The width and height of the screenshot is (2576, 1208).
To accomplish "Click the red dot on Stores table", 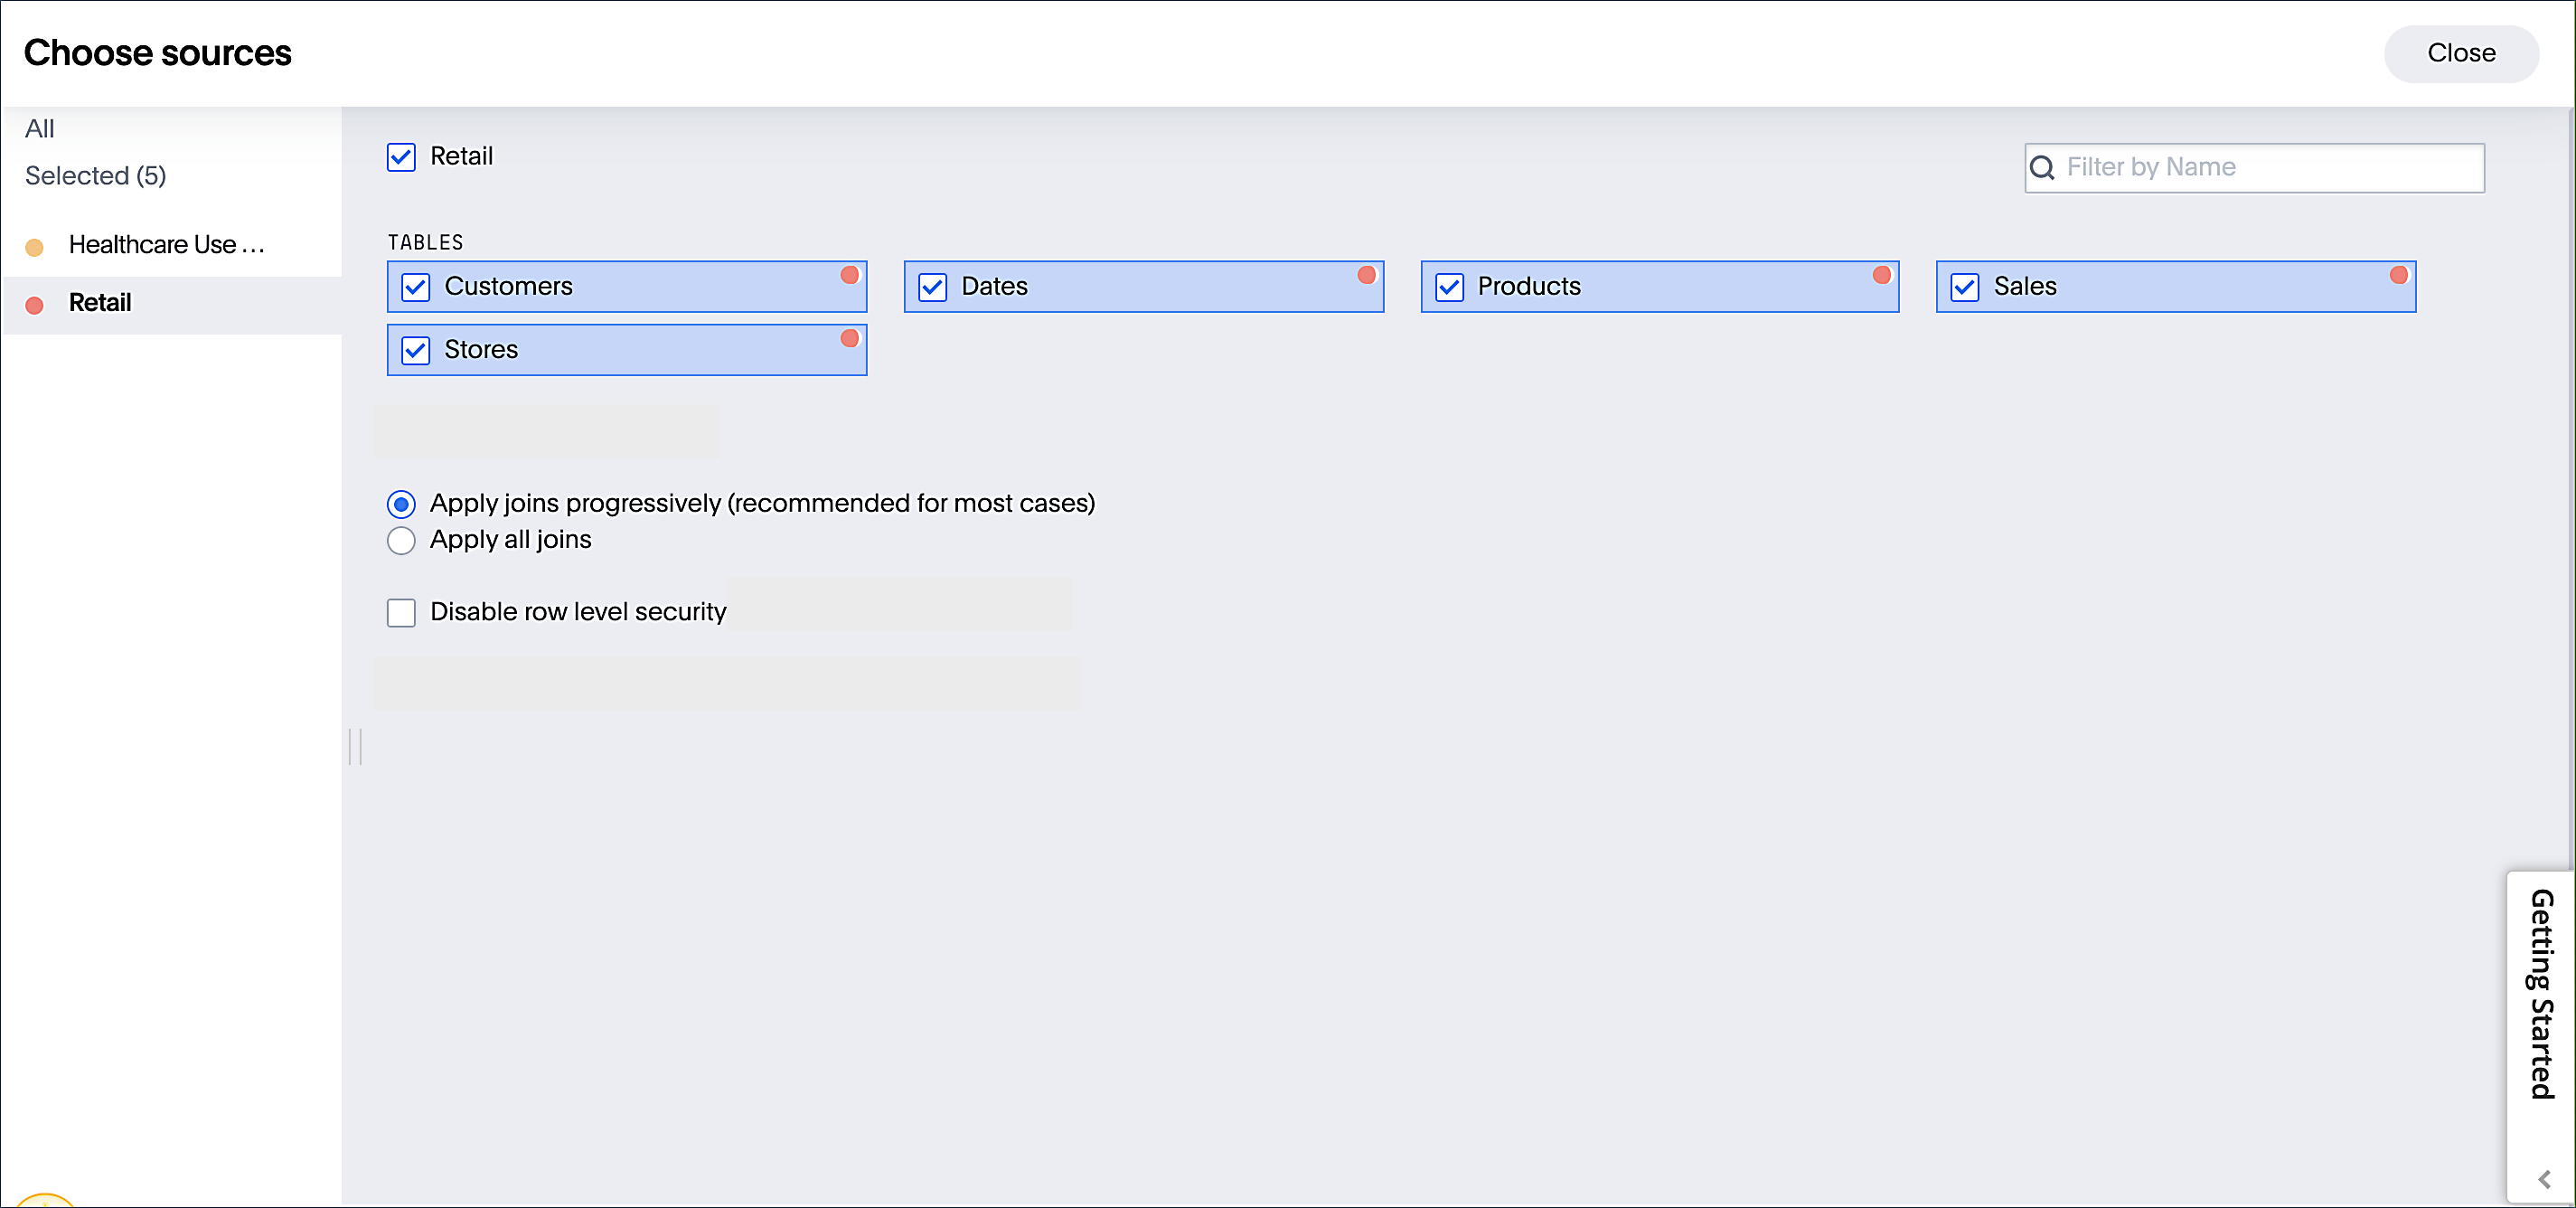I will 849,338.
